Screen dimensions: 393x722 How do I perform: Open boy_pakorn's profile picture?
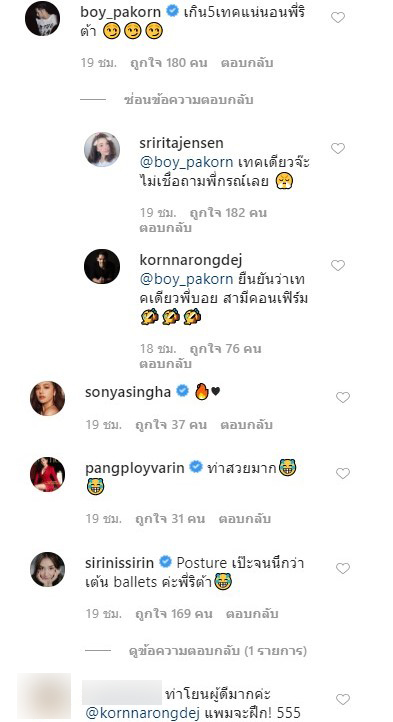42,18
